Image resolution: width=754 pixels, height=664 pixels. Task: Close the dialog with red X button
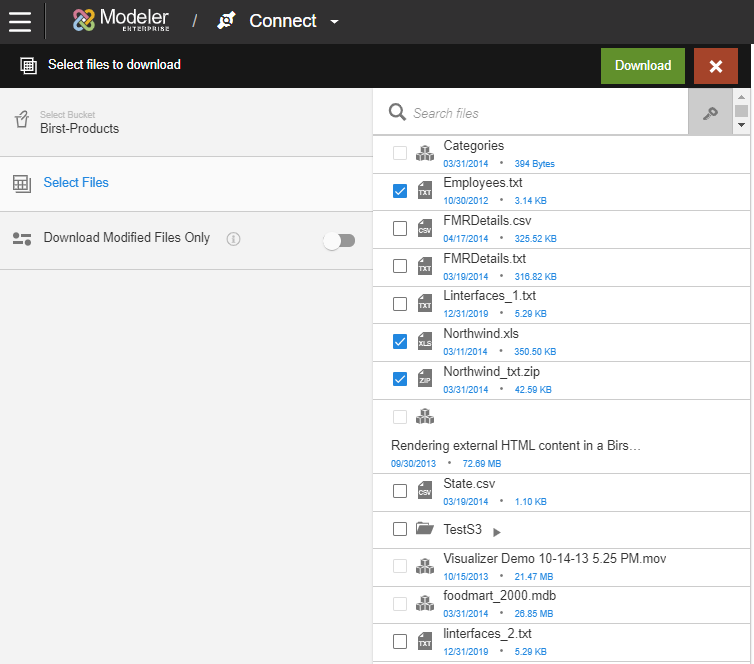(x=715, y=66)
